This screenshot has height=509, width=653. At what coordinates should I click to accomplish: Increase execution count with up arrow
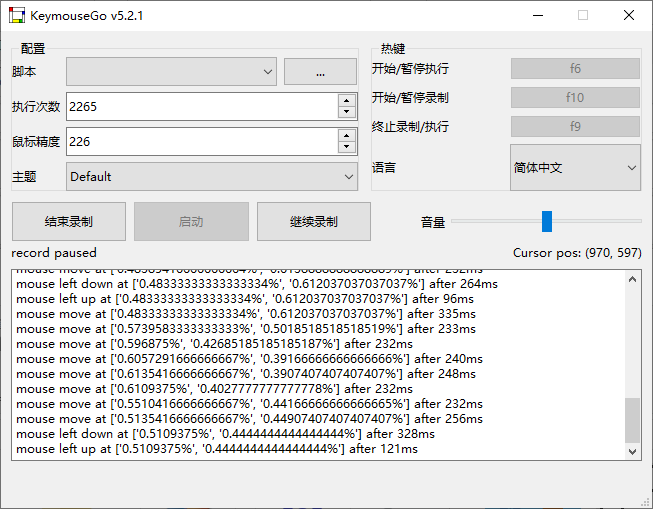[x=346, y=101]
